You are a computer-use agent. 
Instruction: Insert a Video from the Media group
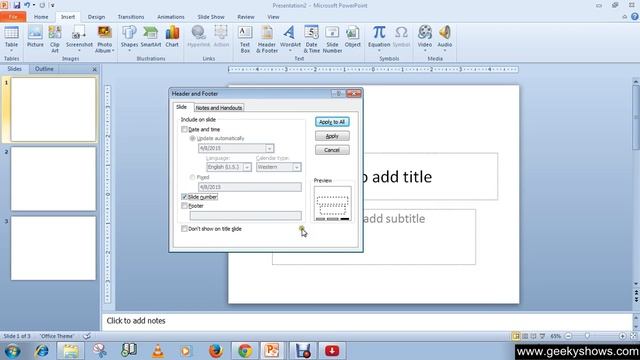(x=424, y=39)
